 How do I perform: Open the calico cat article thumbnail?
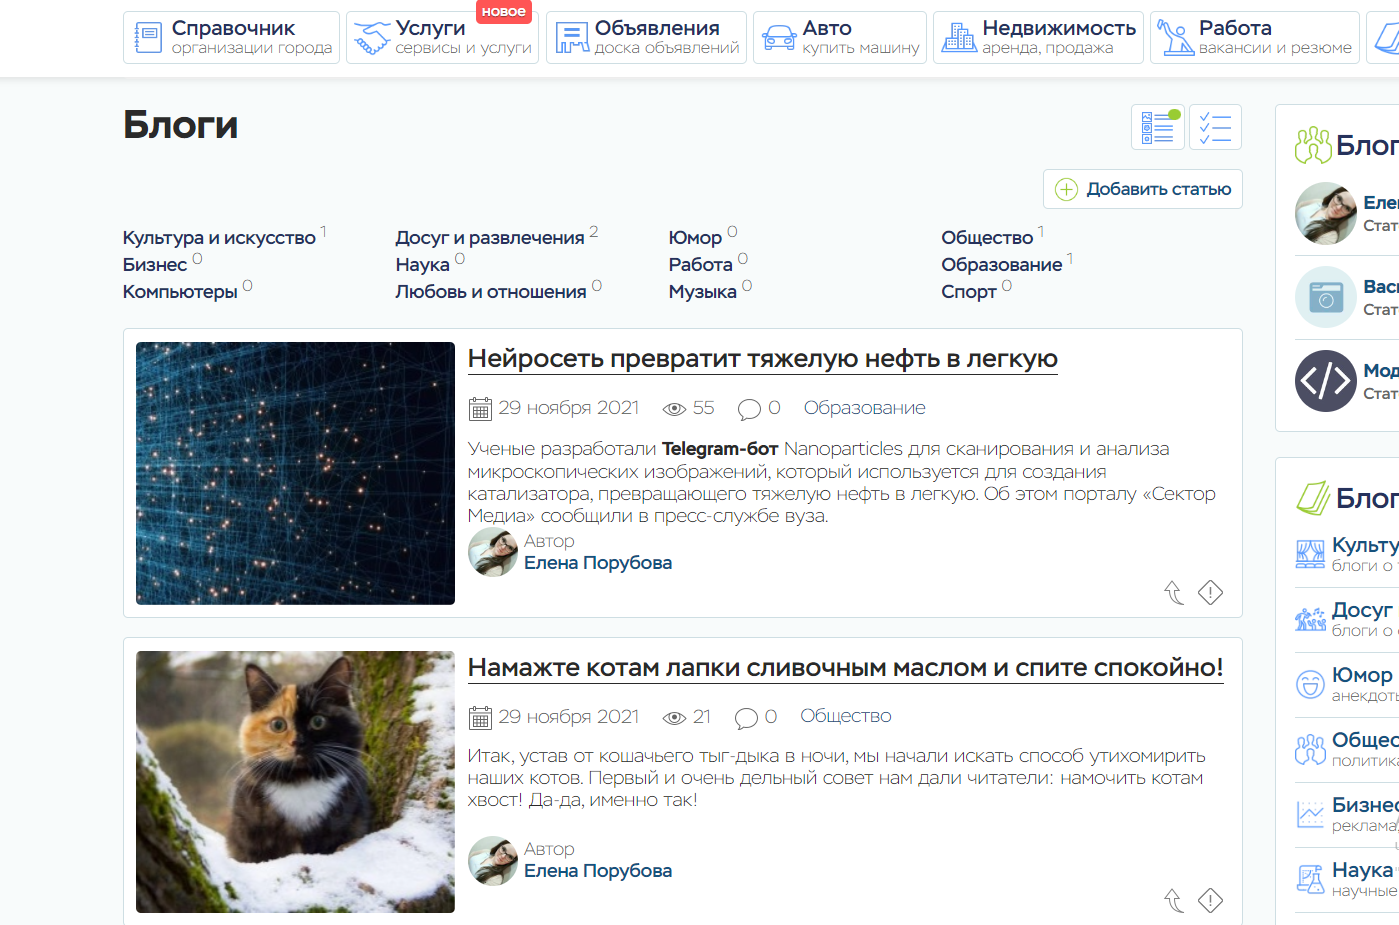(295, 781)
